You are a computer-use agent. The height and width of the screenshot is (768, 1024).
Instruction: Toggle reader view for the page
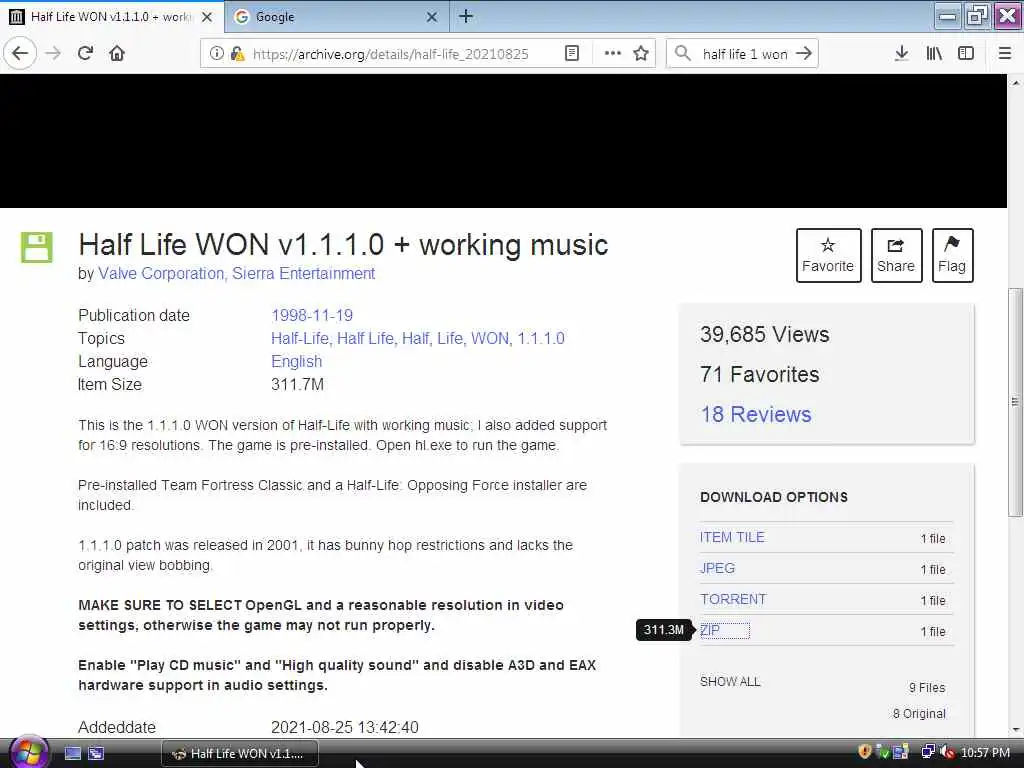tap(571, 54)
